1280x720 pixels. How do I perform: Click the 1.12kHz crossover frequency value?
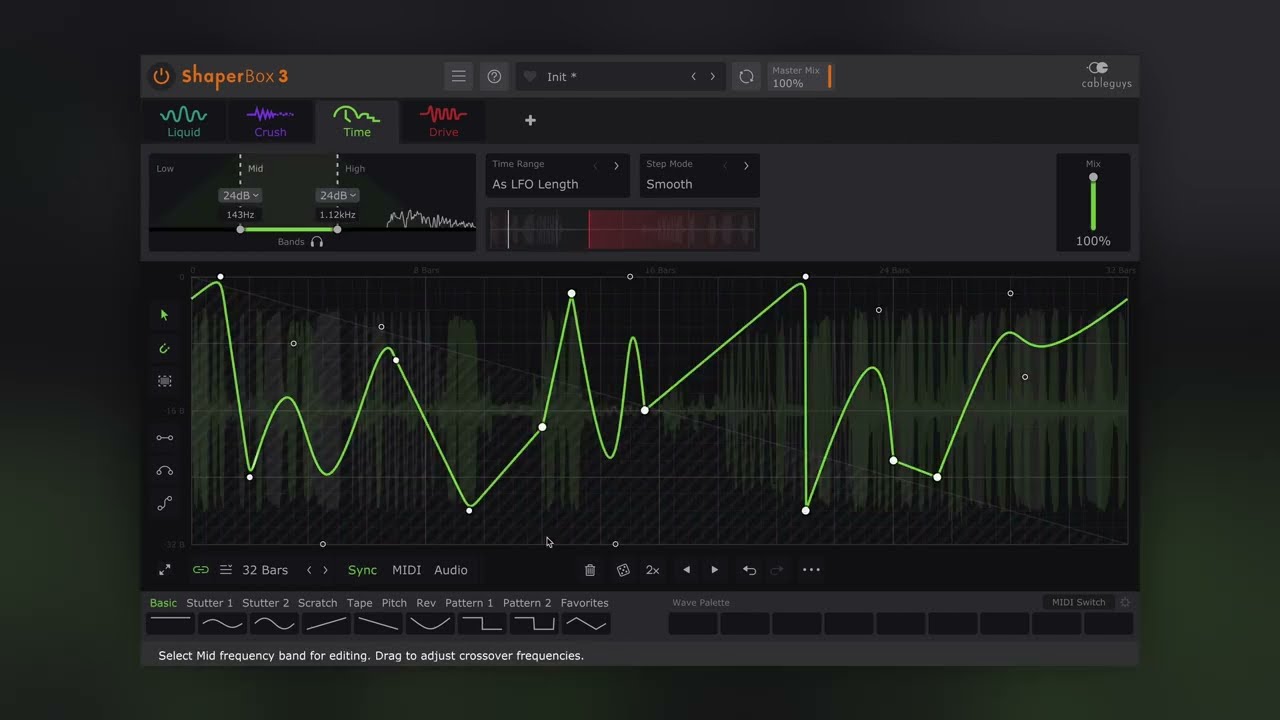[337, 215]
